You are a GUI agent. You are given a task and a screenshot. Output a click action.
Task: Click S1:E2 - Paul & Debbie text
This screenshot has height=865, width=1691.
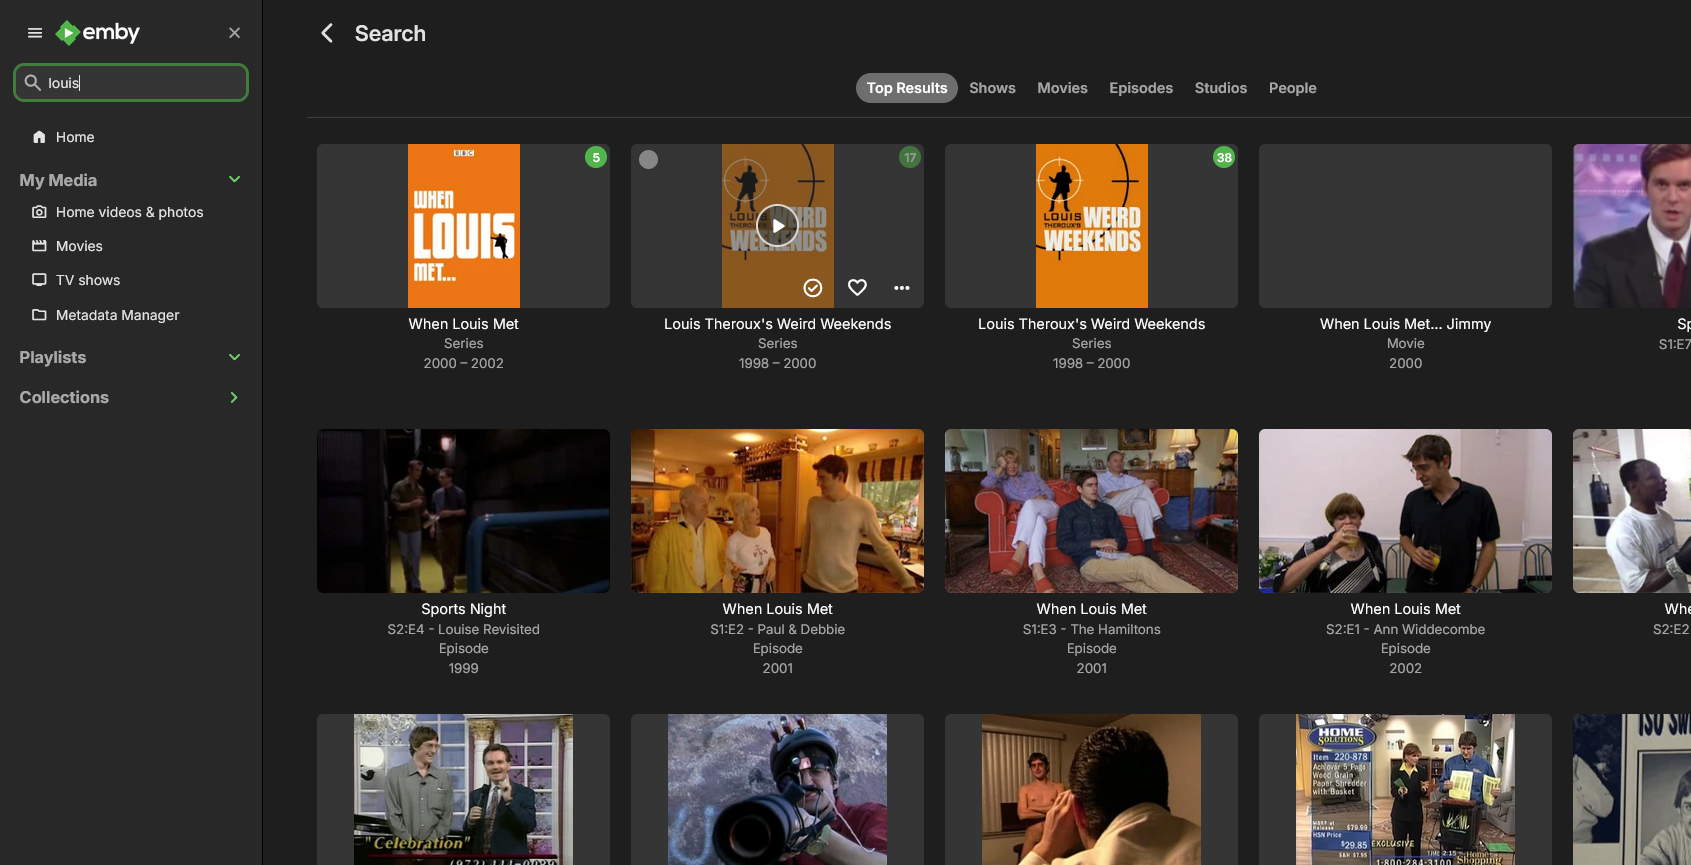(778, 629)
